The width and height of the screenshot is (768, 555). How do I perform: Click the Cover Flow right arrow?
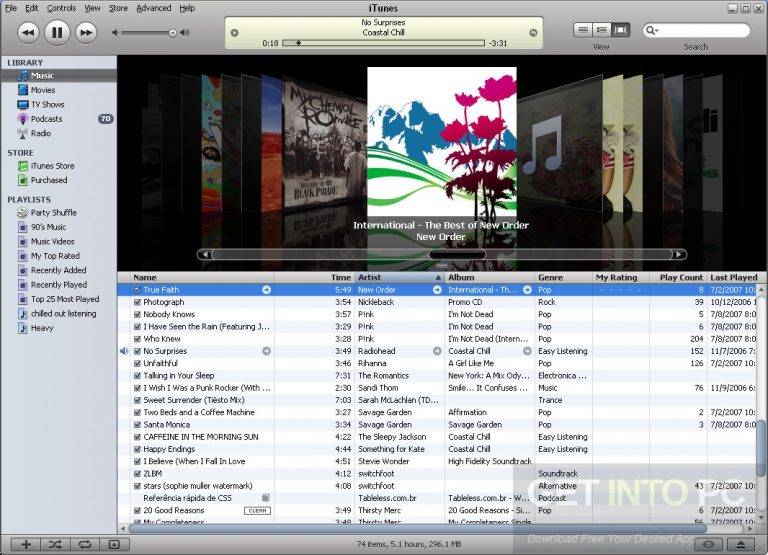coord(679,254)
